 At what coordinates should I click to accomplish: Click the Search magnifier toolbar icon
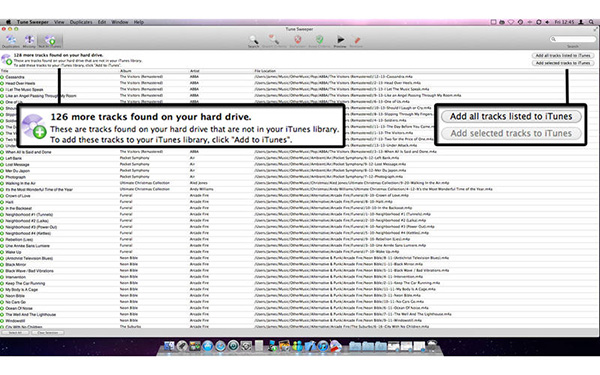(x=253, y=41)
